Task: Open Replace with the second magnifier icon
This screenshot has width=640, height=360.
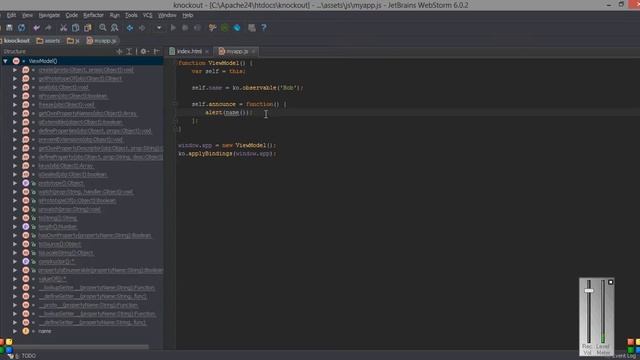Action: click(x=115, y=28)
